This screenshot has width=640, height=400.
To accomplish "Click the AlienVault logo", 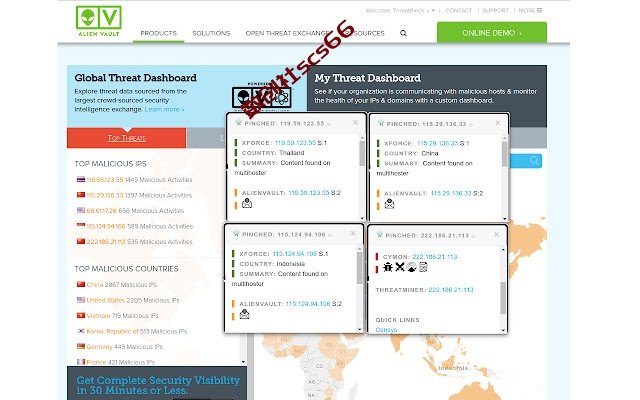I will click(99, 21).
